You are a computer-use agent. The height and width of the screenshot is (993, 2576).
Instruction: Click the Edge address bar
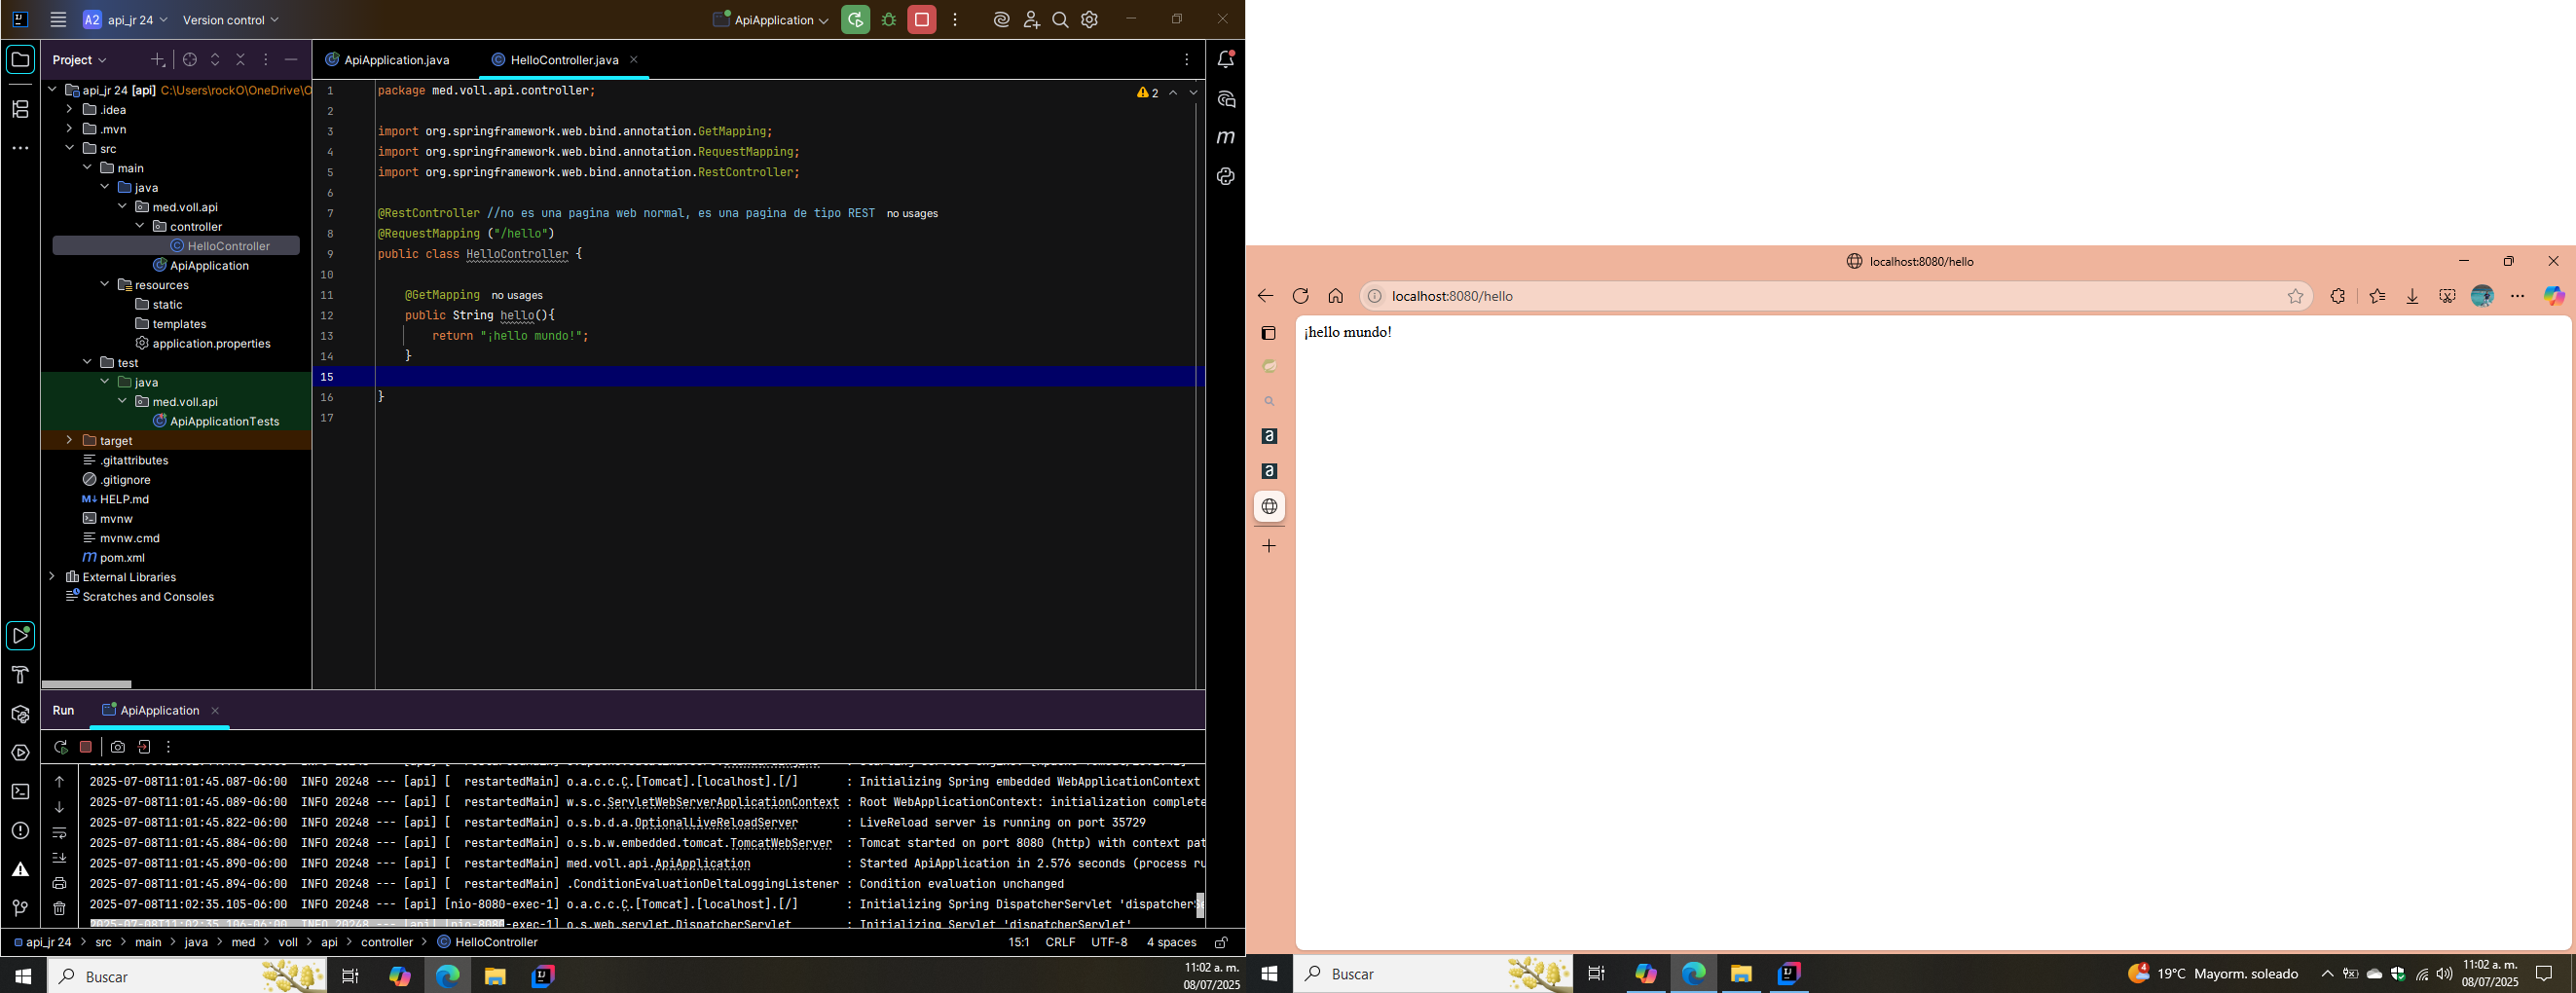click(1836, 296)
